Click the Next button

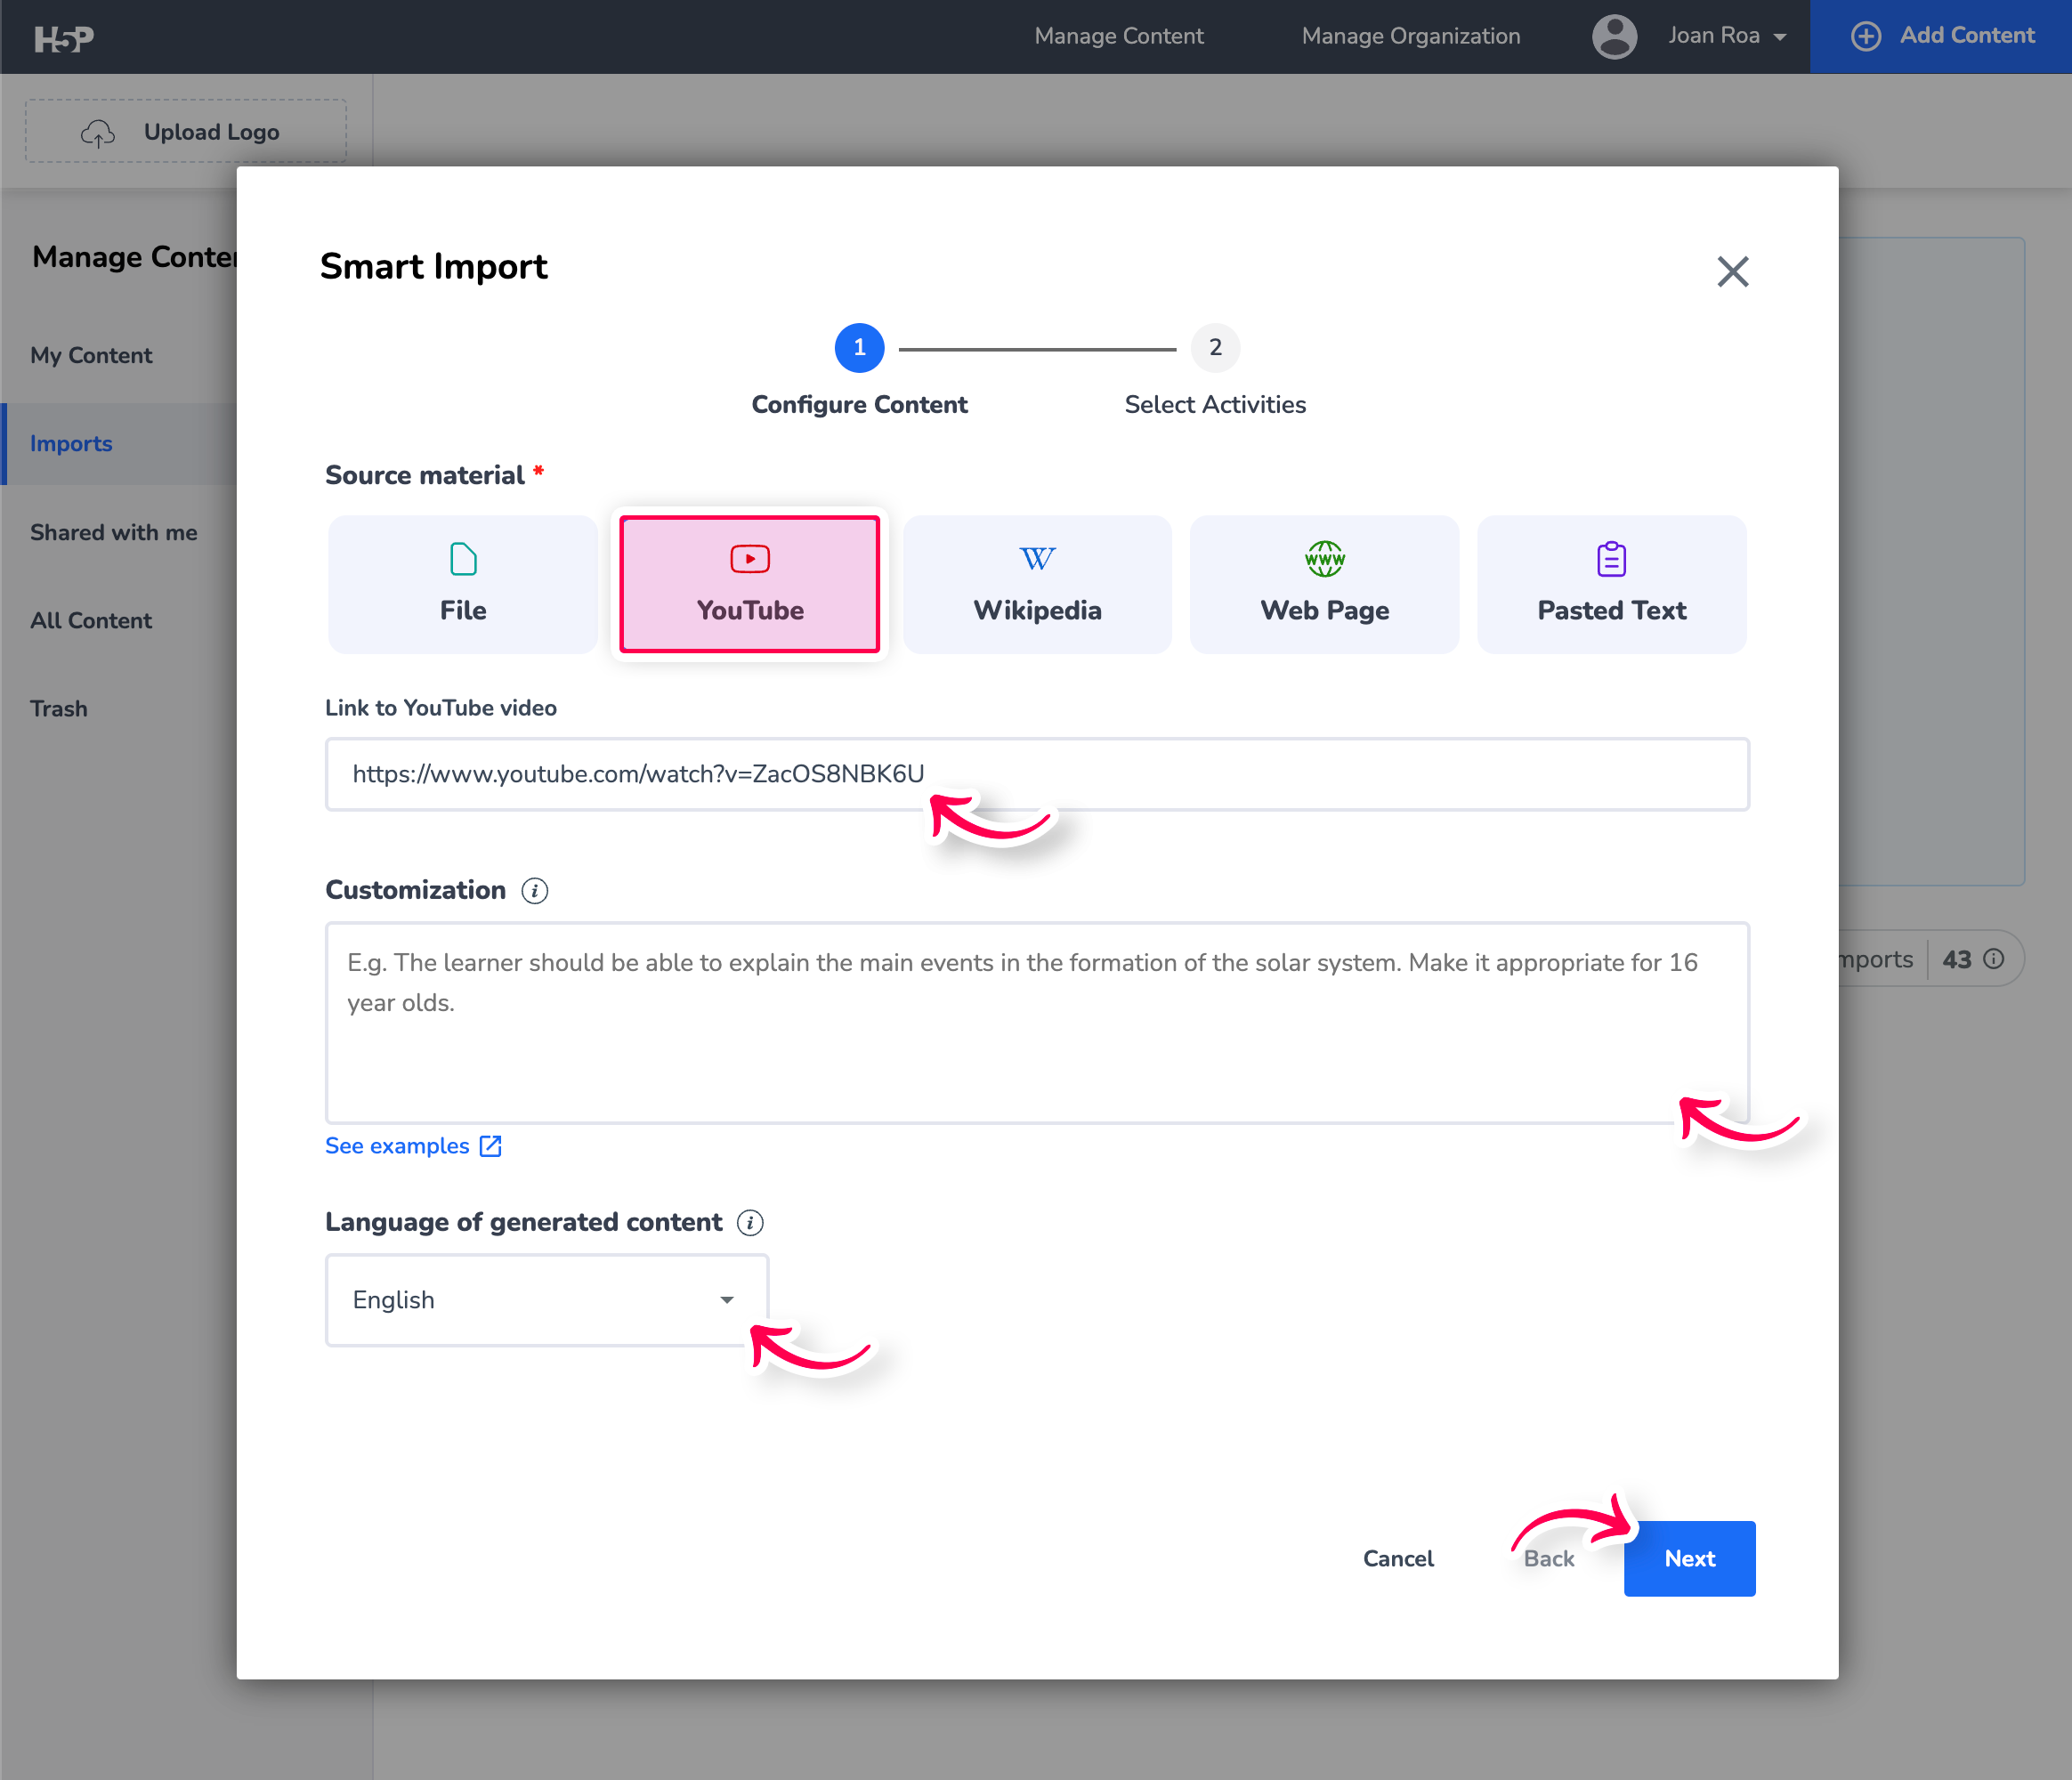pyautogui.click(x=1689, y=1559)
